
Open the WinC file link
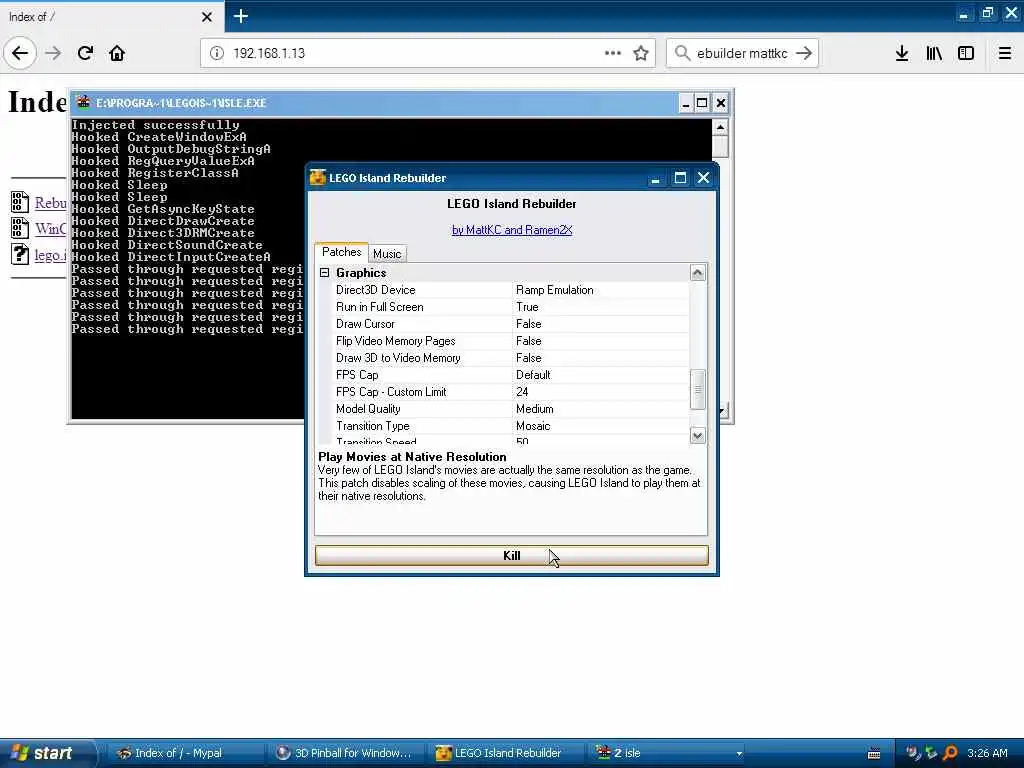[x=50, y=229]
